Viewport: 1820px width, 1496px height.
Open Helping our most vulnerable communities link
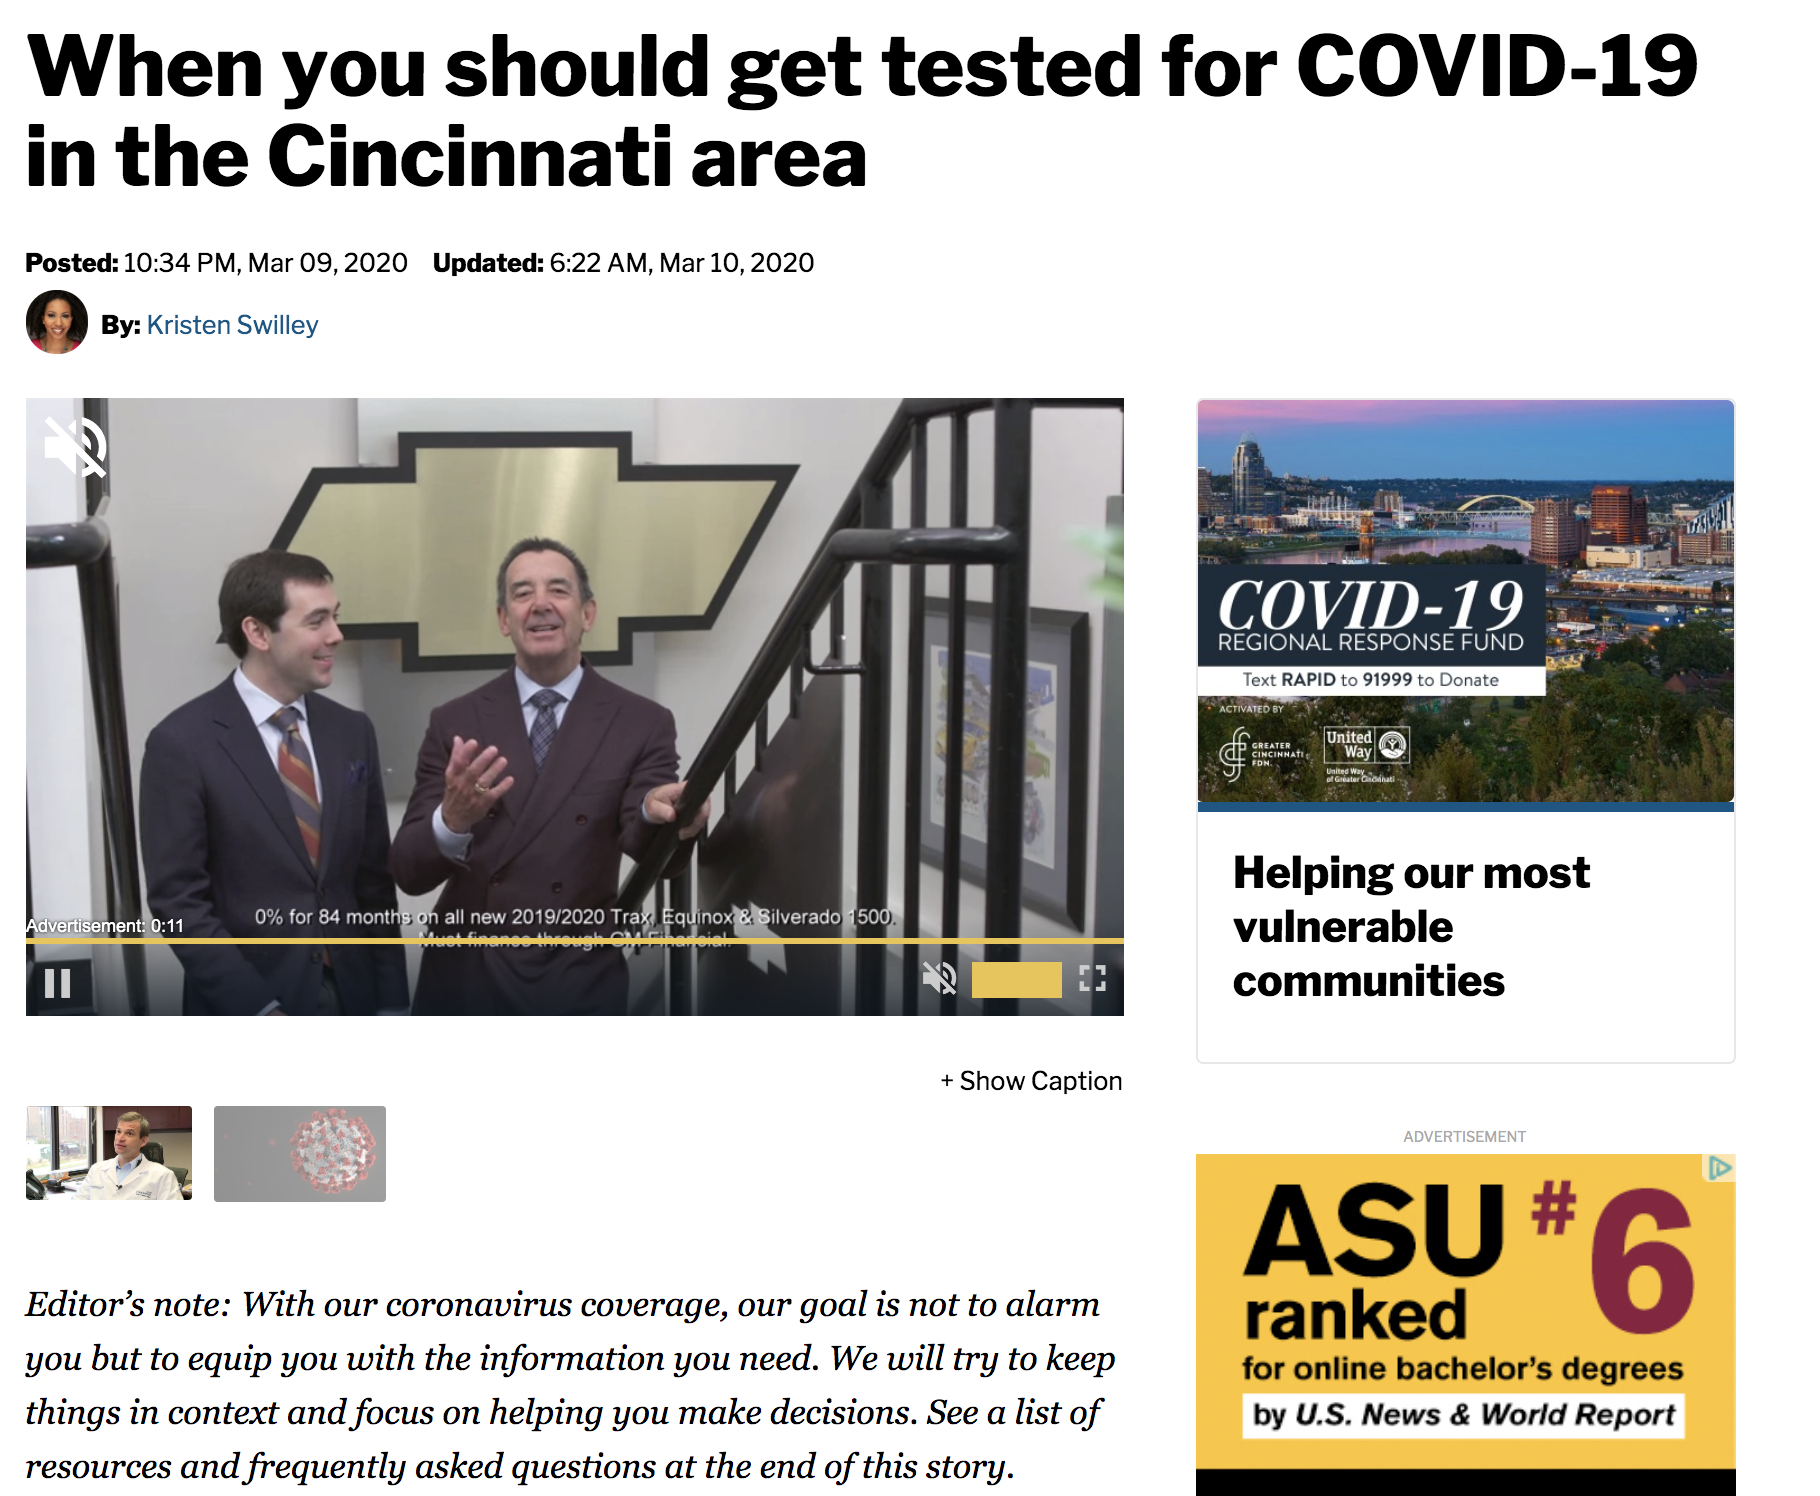[x=1411, y=926]
